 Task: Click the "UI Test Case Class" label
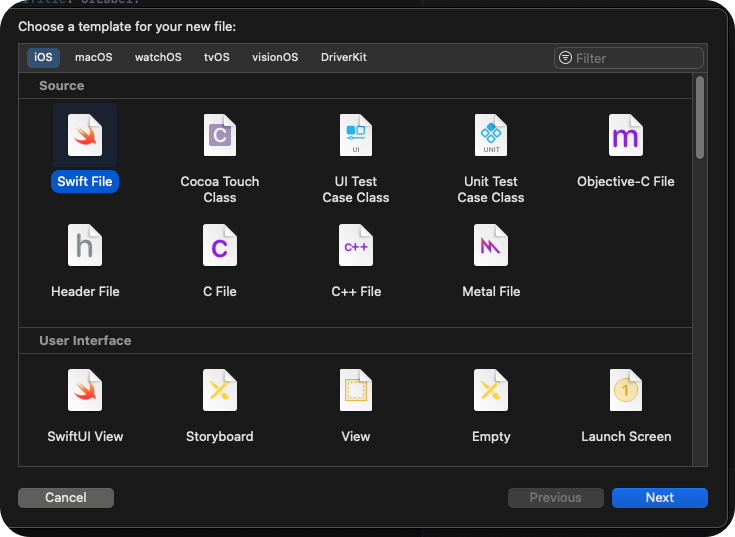(356, 189)
